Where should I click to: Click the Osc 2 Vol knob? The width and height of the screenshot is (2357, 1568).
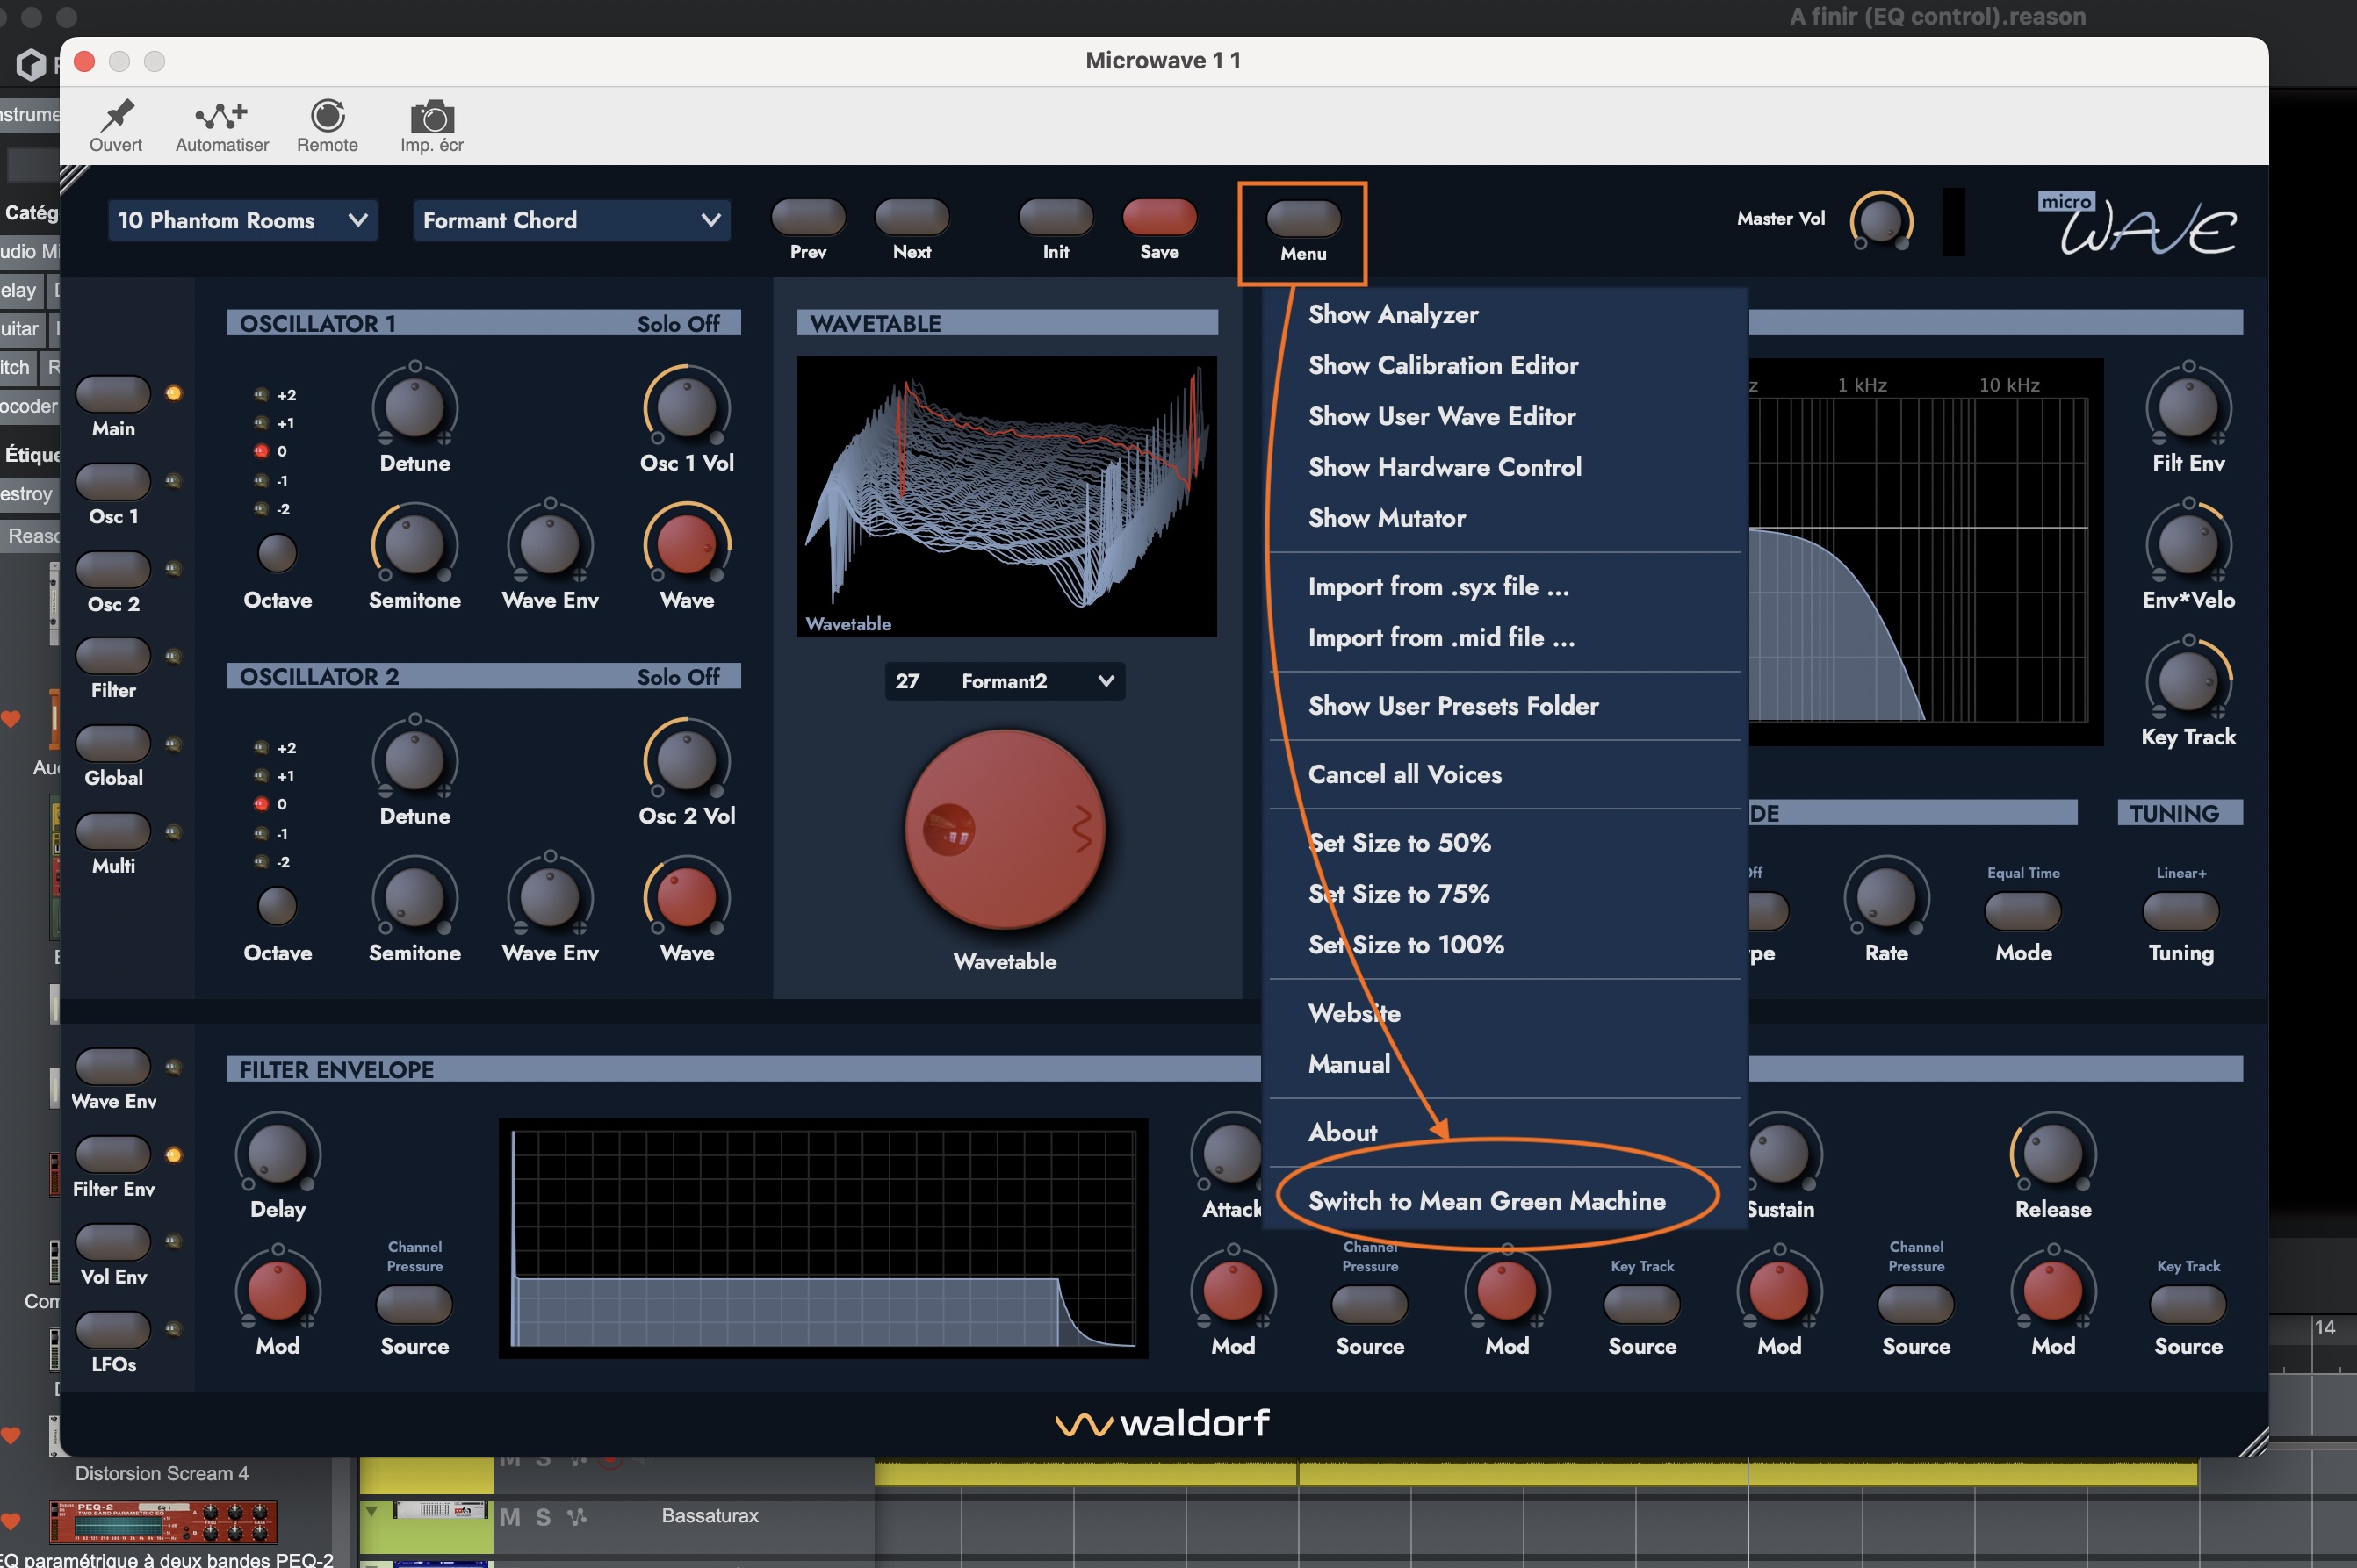point(687,760)
